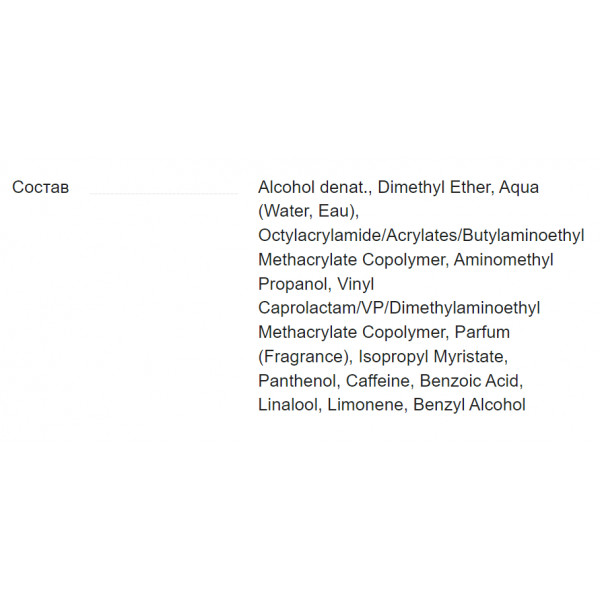The image size is (600, 600).
Task: Click the dotted separator line after Состав
Action: (x=164, y=194)
